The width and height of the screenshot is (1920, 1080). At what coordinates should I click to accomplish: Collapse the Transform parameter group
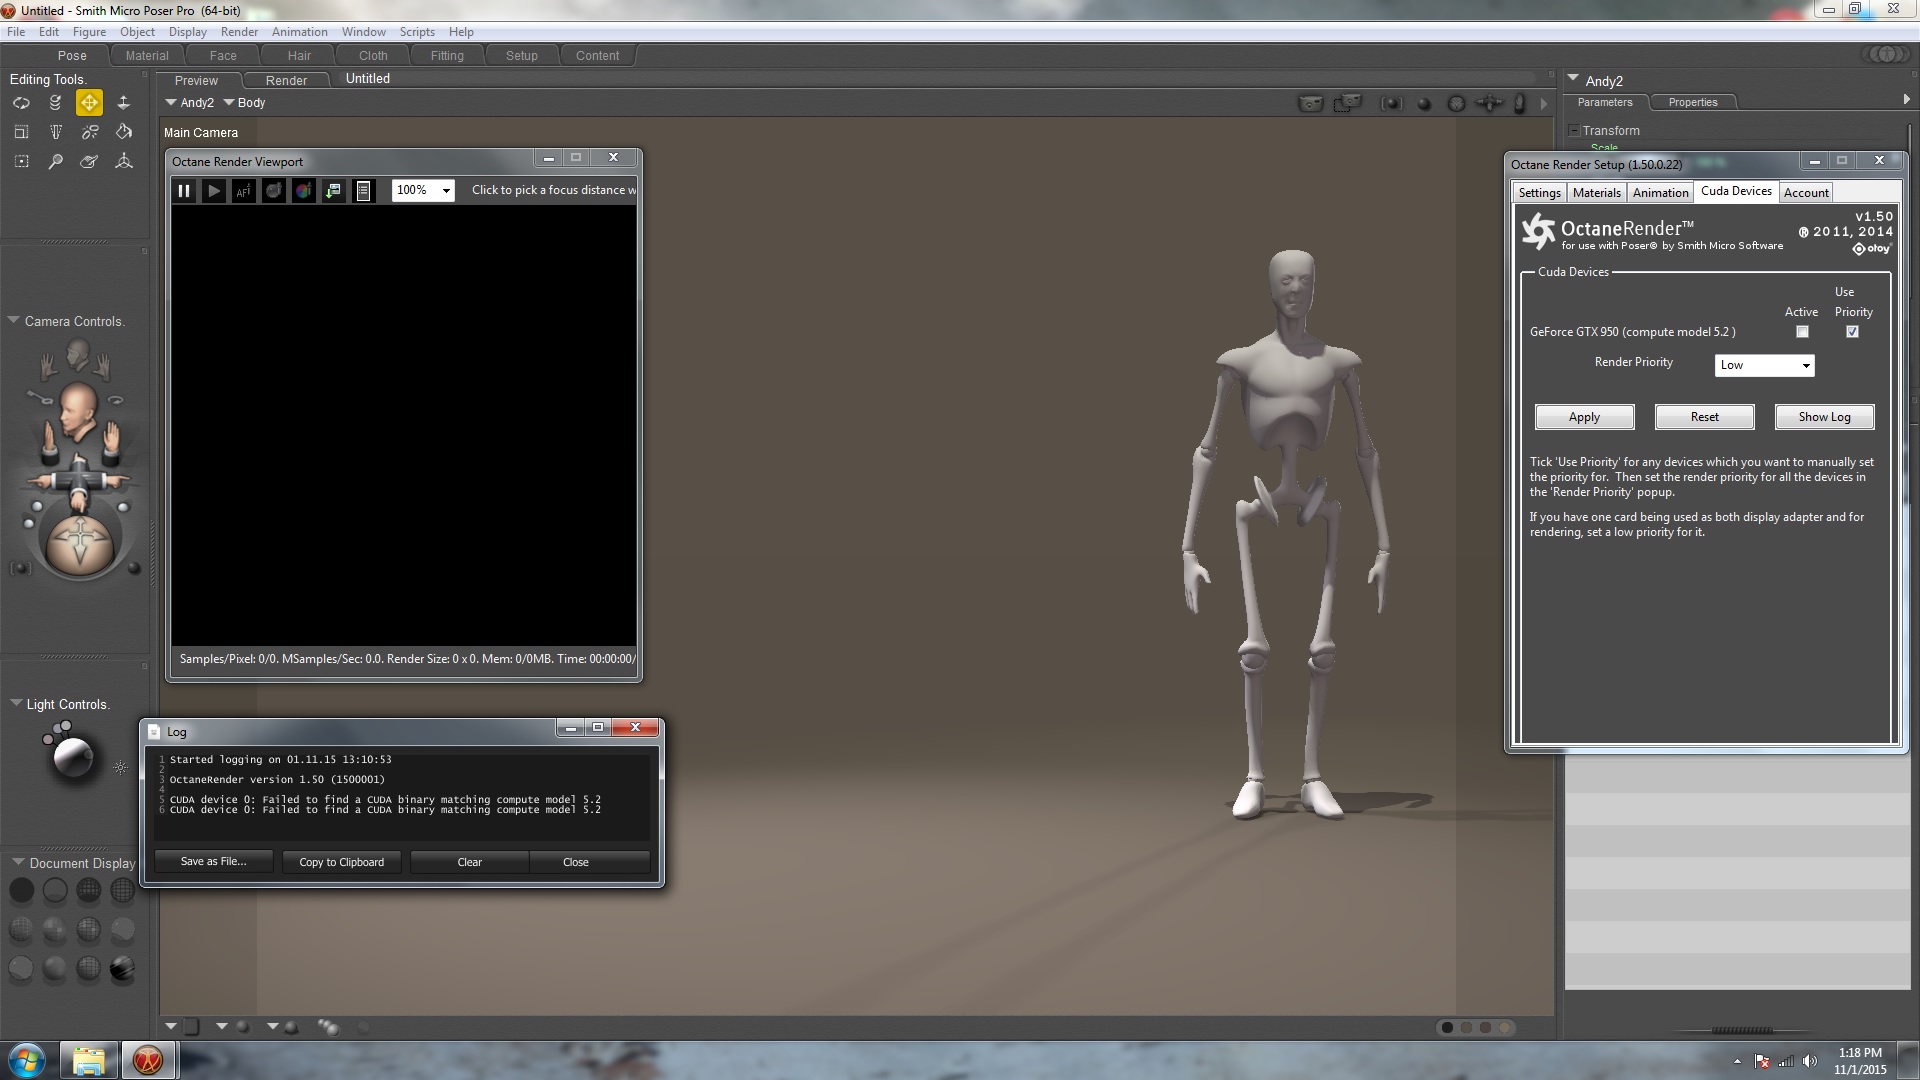(x=1575, y=131)
